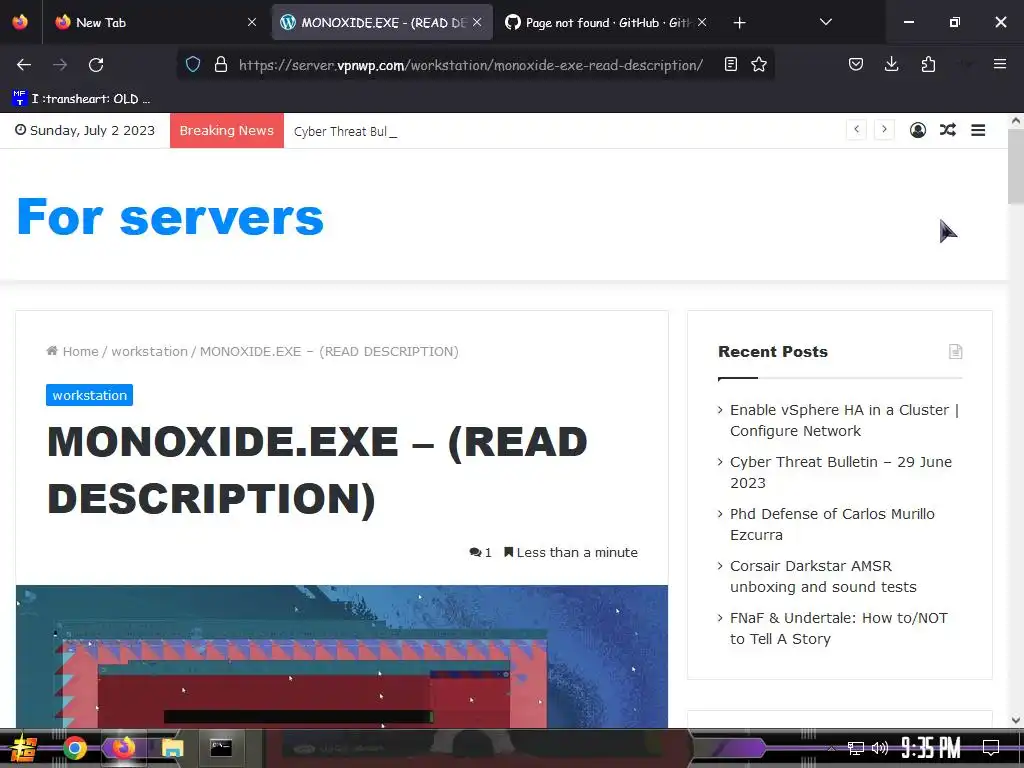Reload the current page
The height and width of the screenshot is (768, 1024).
click(x=96, y=65)
